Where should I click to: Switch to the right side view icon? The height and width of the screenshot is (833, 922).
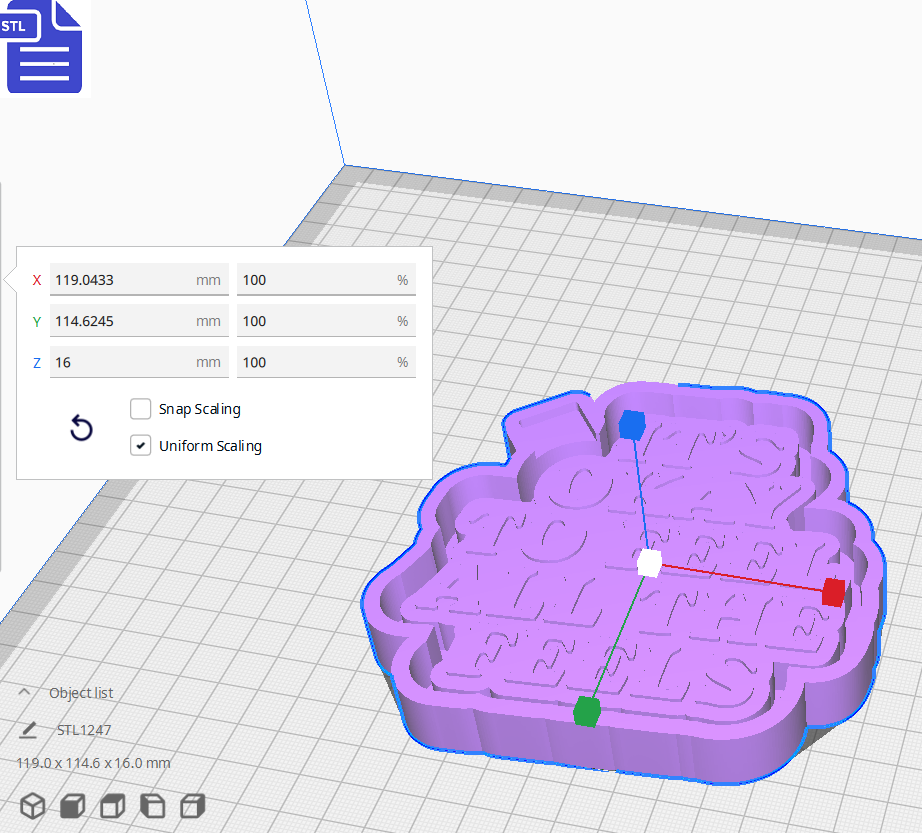(192, 805)
